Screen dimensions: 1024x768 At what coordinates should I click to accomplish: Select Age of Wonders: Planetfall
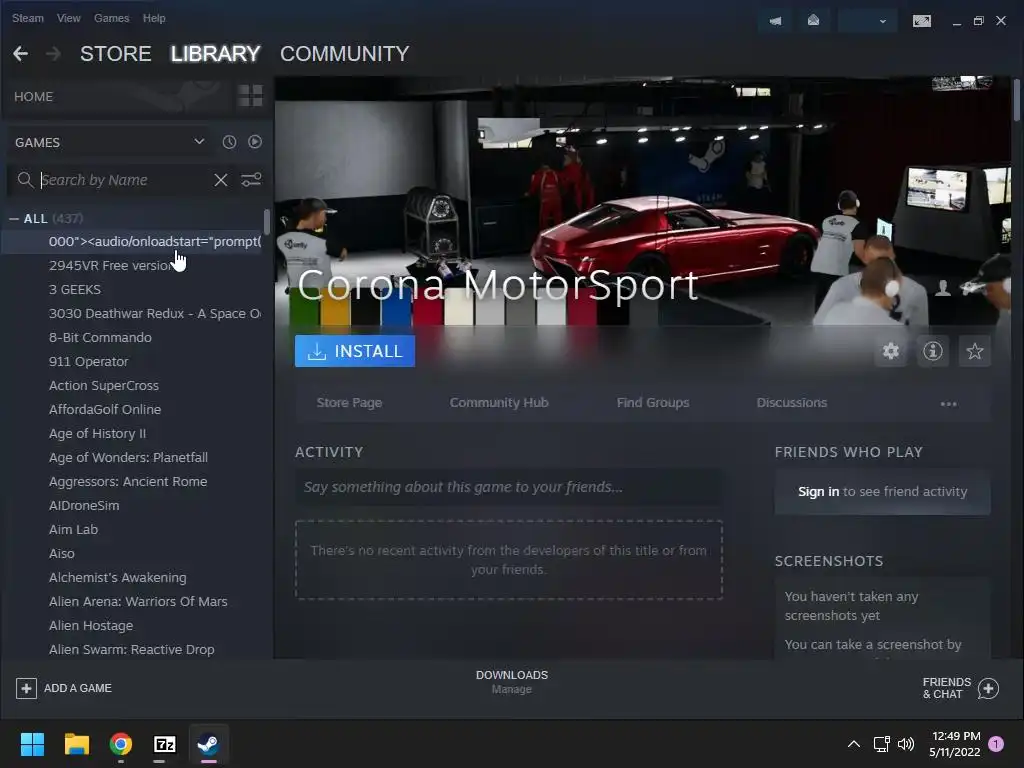[x=128, y=458]
